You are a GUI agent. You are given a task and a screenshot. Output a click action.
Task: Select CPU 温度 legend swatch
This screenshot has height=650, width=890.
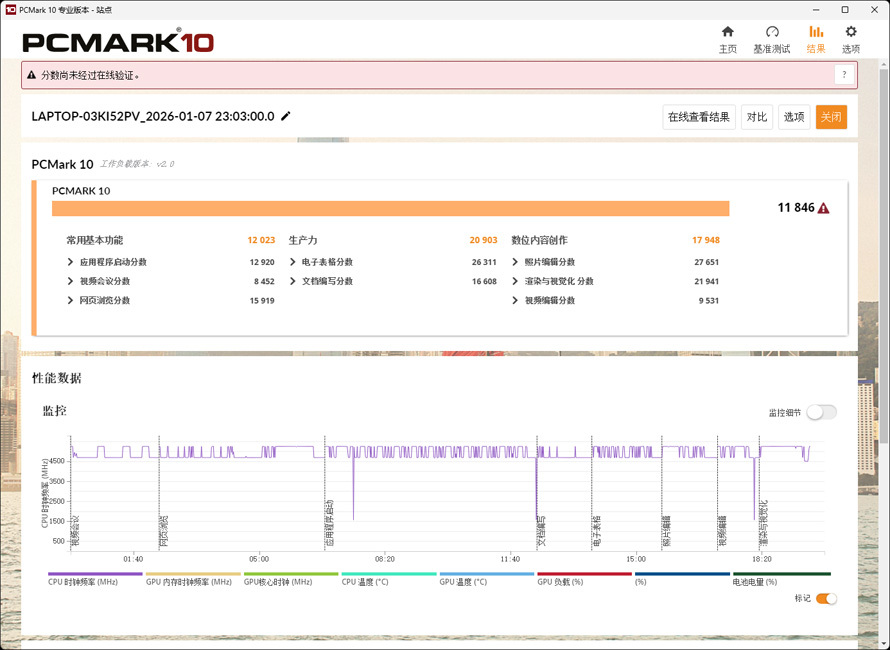[x=389, y=574]
